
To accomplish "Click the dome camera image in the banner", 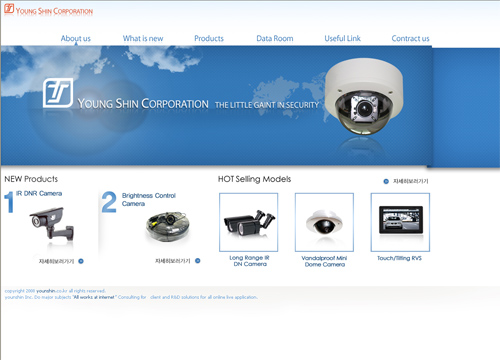I will 364,96.
